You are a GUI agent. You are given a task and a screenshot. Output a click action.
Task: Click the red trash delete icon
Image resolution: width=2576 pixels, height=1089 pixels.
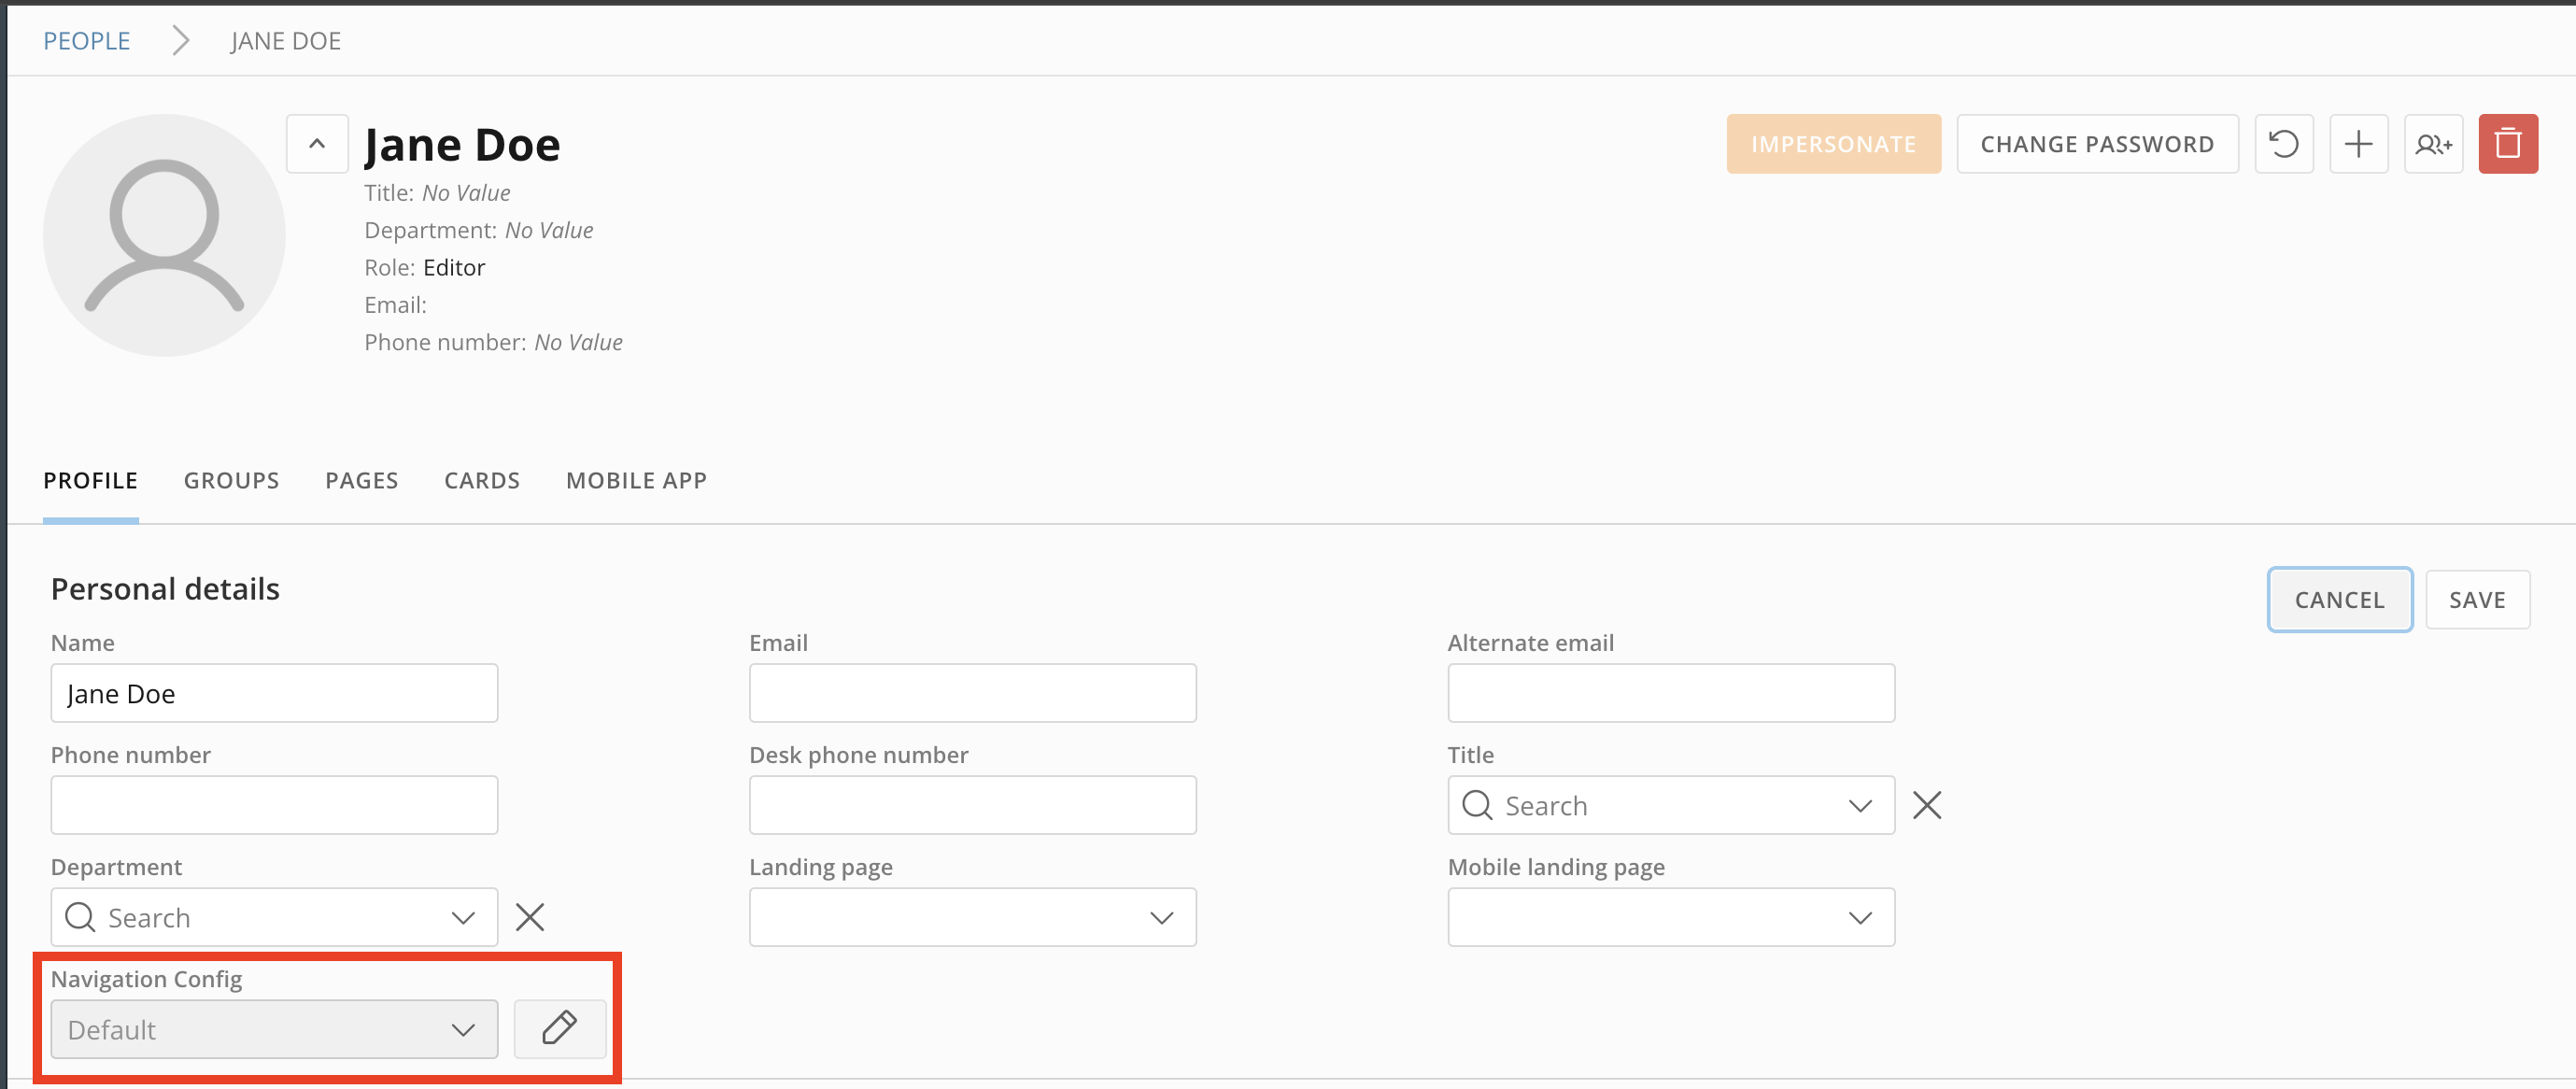2508,144
